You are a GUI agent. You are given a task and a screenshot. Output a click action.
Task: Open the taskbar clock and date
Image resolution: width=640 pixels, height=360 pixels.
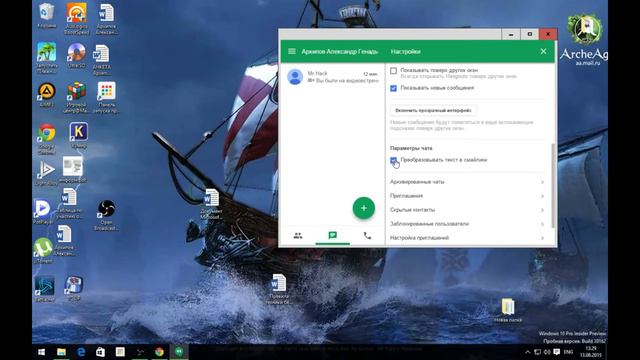point(591,352)
